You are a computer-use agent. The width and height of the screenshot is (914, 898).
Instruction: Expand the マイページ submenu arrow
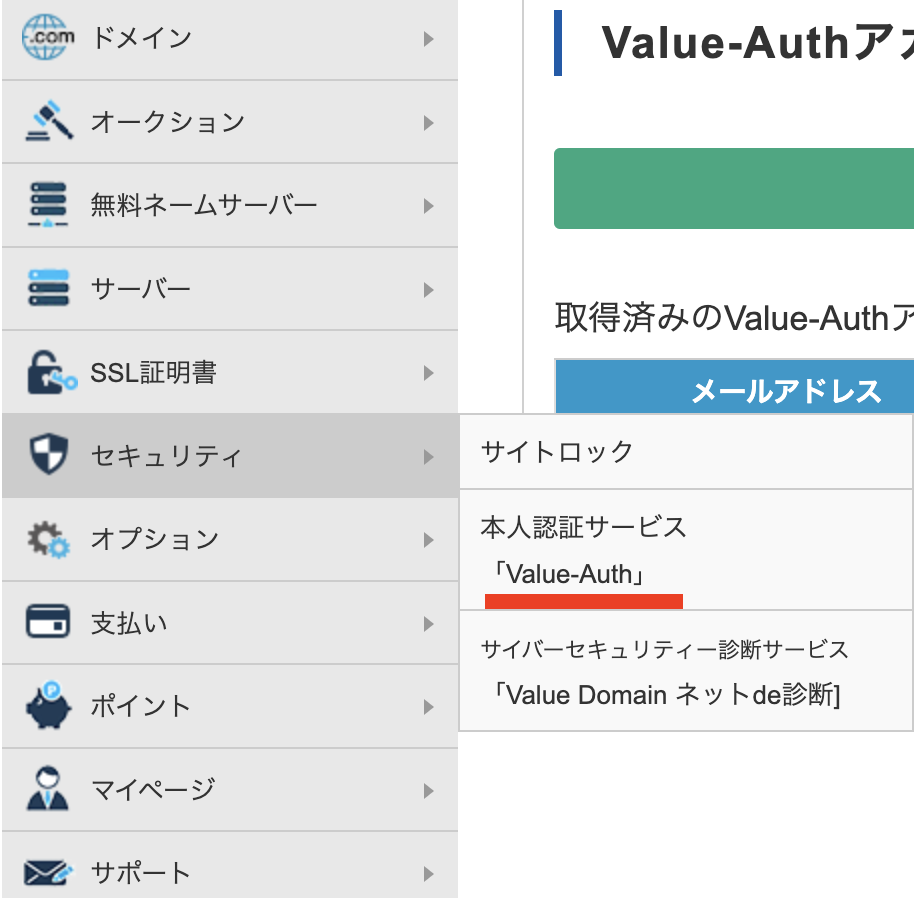coord(429,790)
